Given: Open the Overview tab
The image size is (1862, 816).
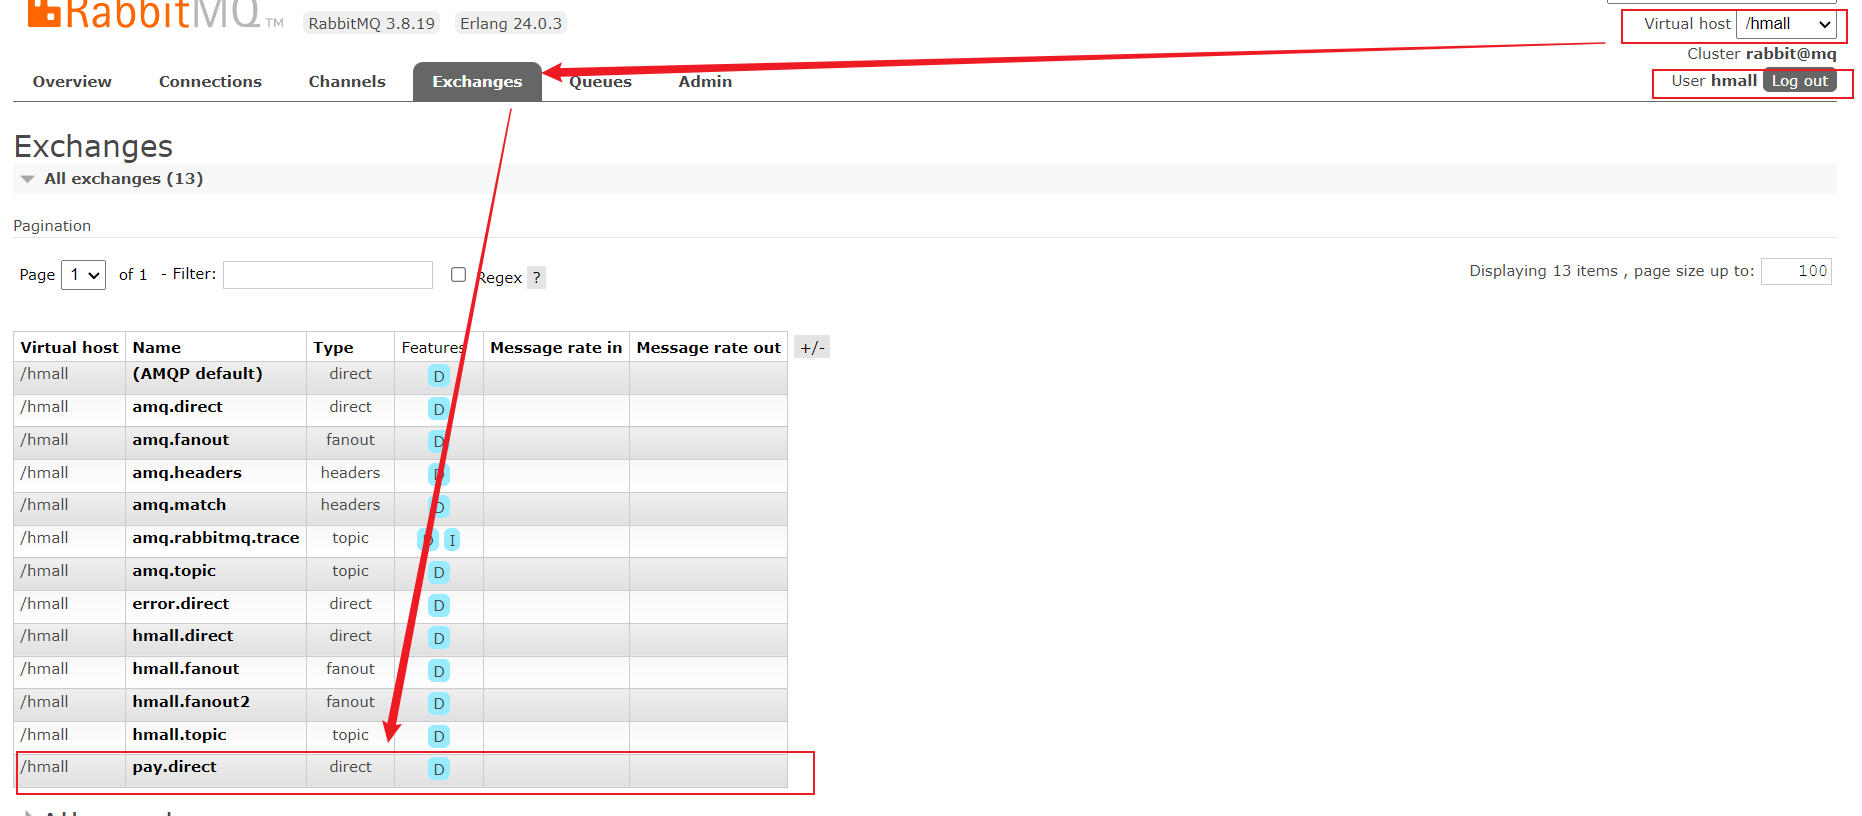Looking at the screenshot, I should click(72, 82).
